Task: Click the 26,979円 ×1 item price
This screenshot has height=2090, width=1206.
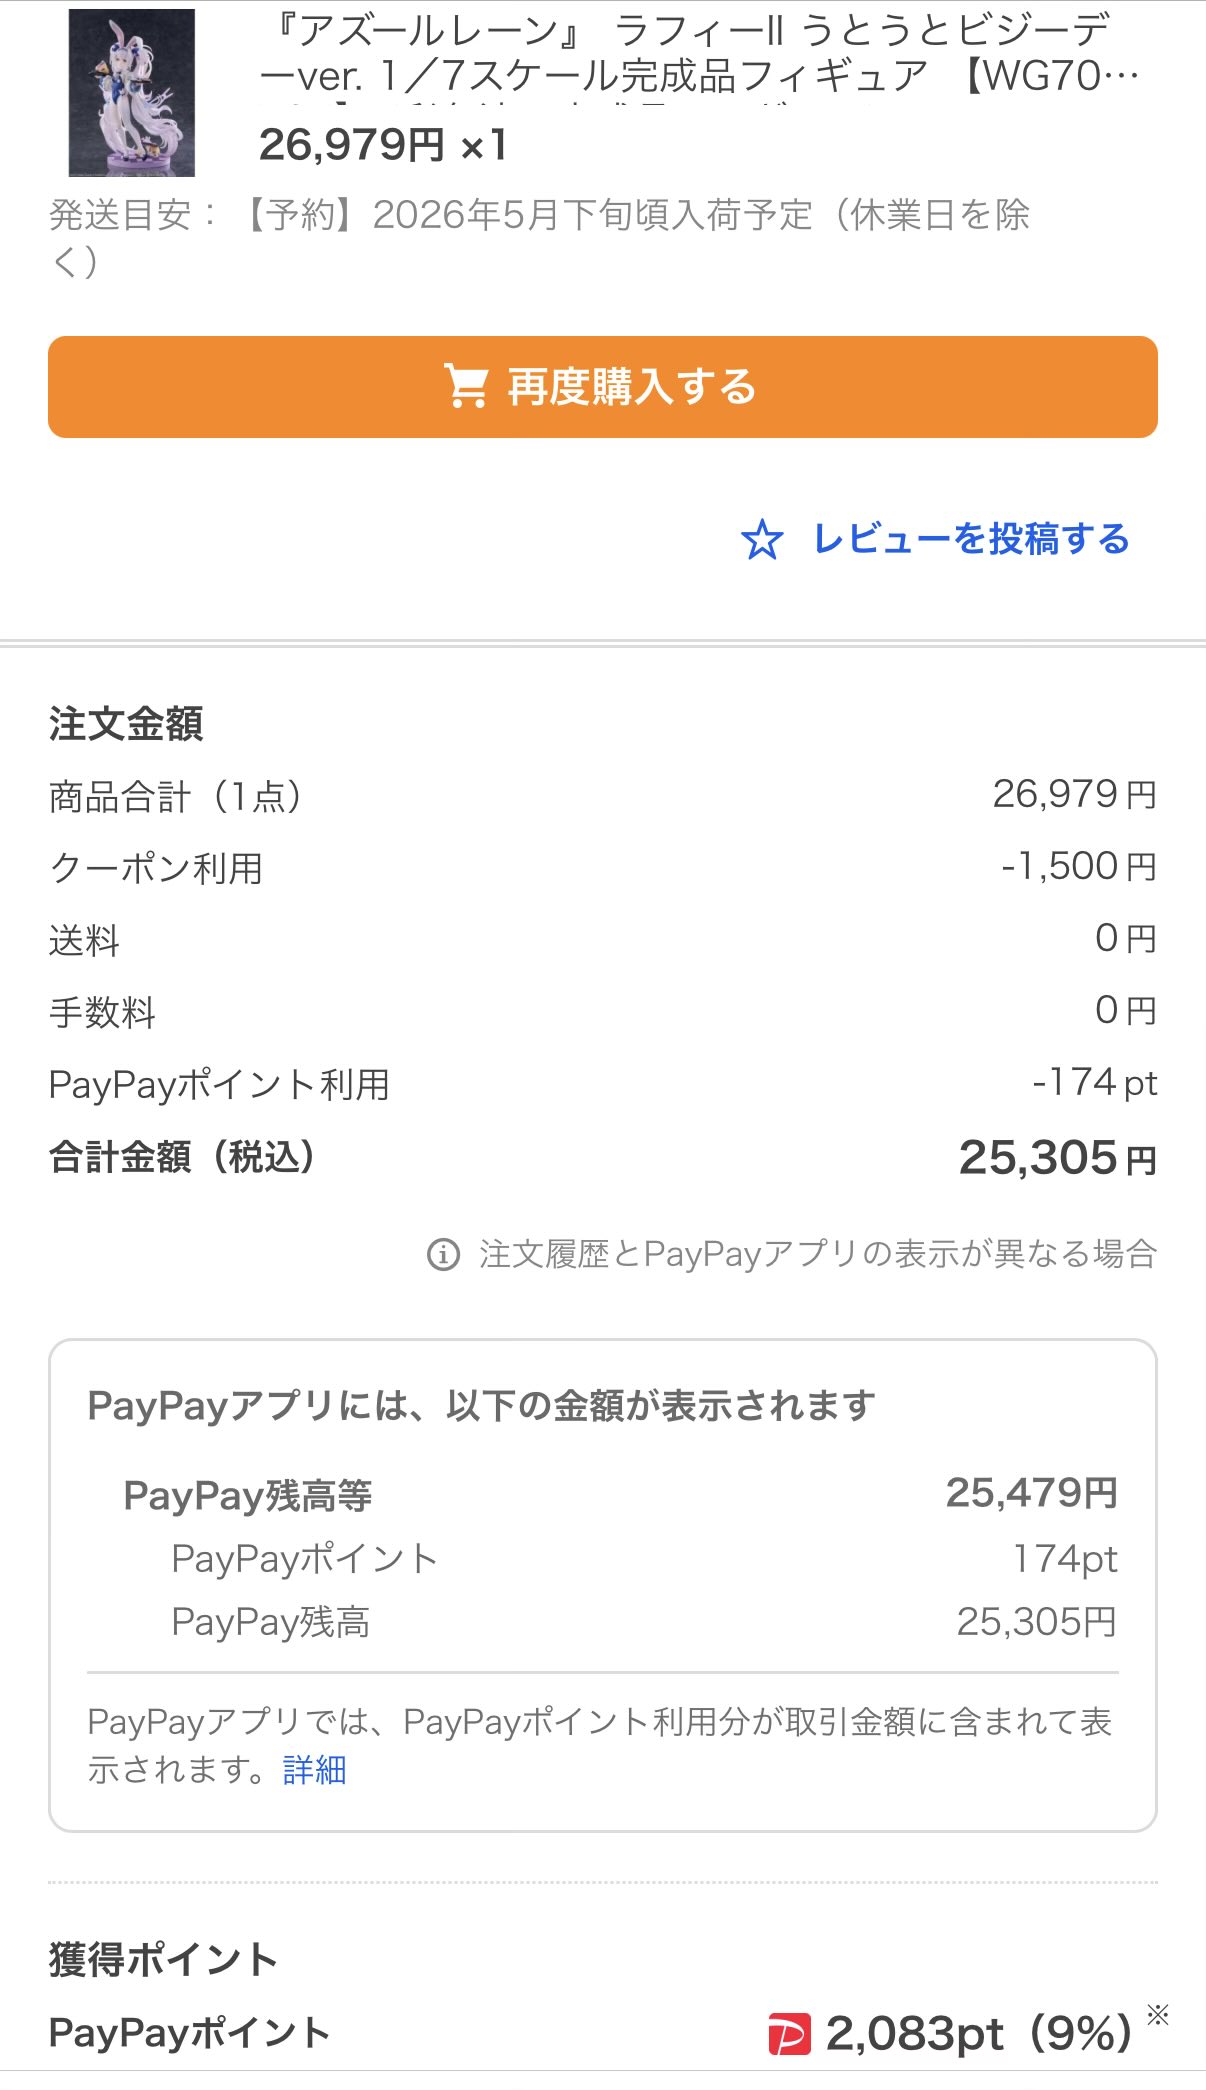Action: (x=383, y=146)
